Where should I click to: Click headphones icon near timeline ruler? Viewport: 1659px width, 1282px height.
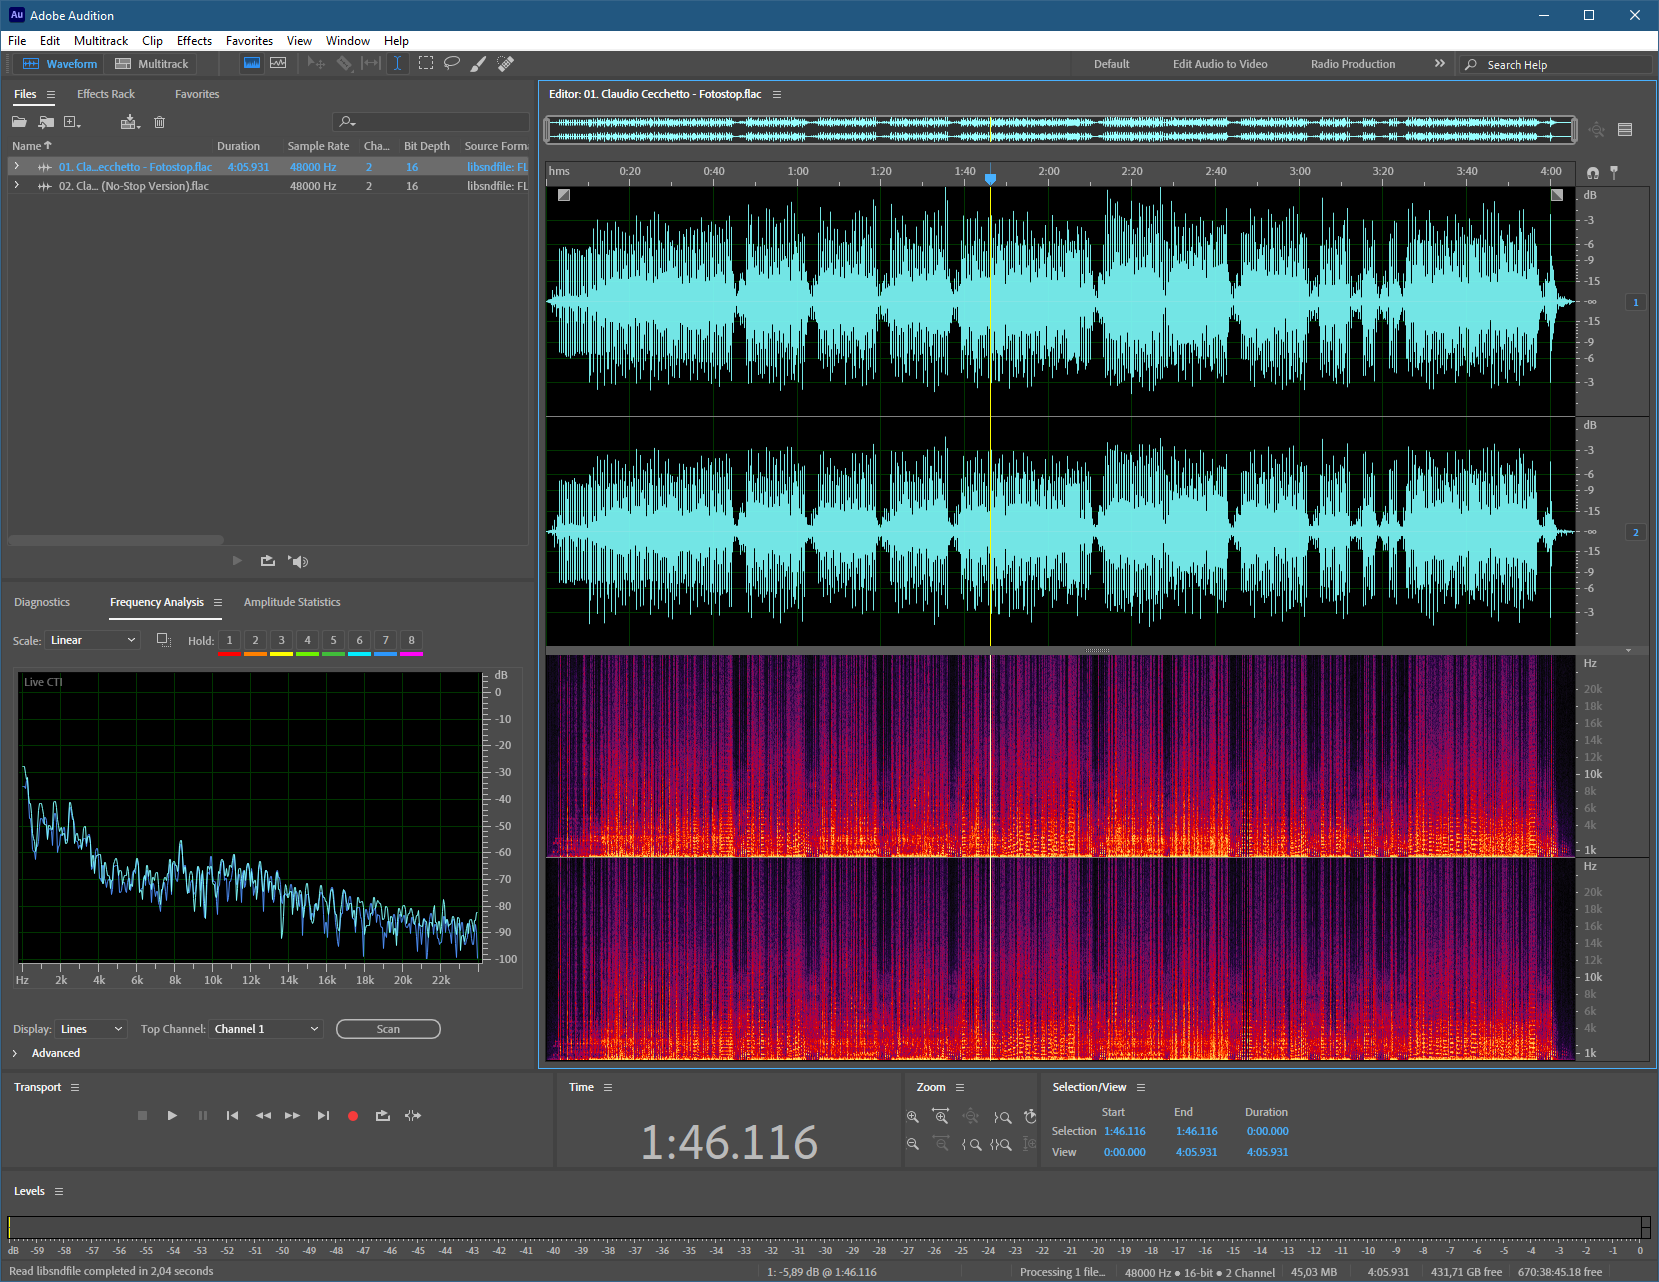[1593, 173]
